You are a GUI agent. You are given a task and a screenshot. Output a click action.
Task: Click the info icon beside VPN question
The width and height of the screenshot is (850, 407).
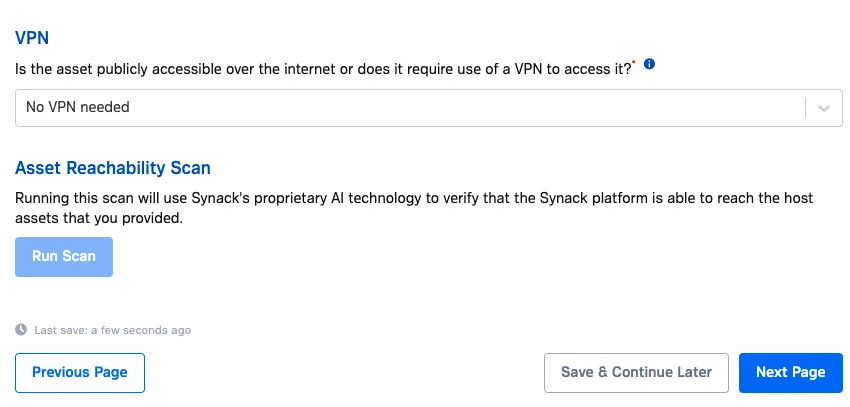pyautogui.click(x=649, y=64)
